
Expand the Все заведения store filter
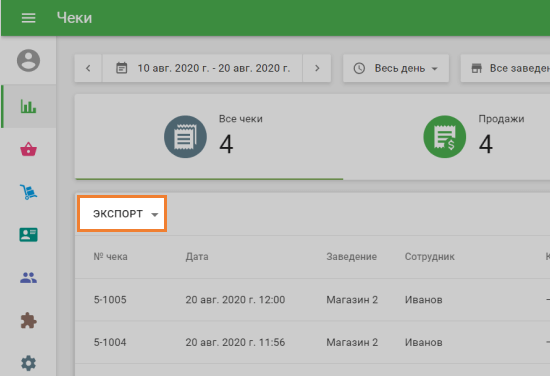tap(505, 68)
